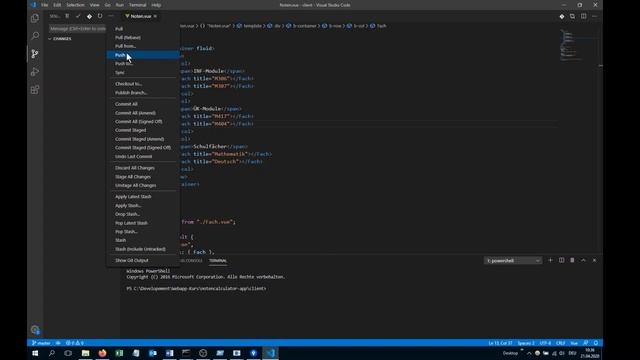
Task: Click UTF-8 encoding in status bar
Action: point(545,343)
